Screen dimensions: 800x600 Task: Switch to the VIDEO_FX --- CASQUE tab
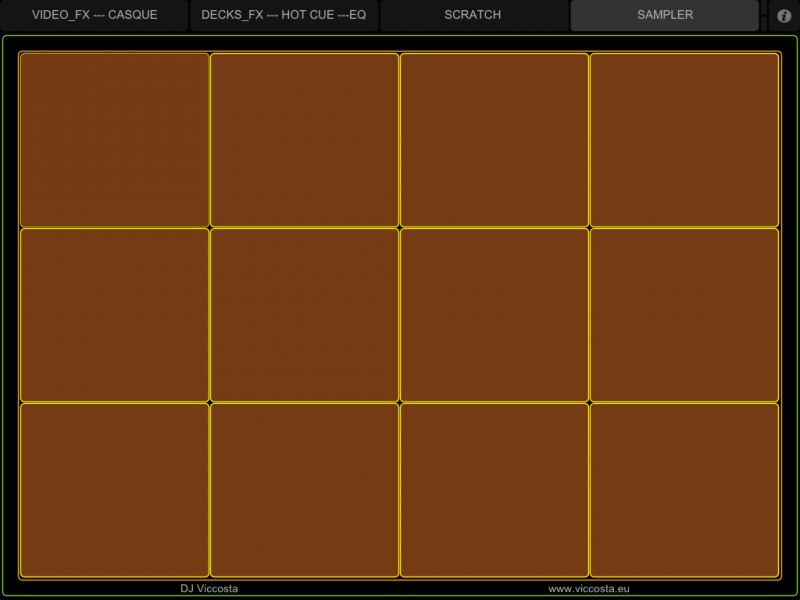pyautogui.click(x=94, y=16)
